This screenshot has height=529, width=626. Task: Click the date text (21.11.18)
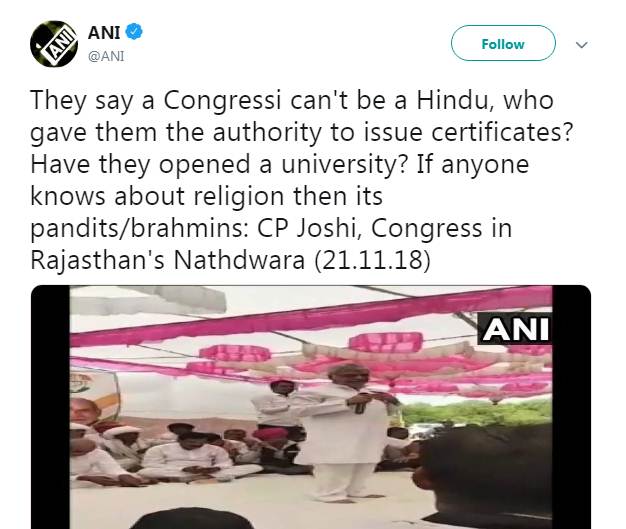point(372,260)
